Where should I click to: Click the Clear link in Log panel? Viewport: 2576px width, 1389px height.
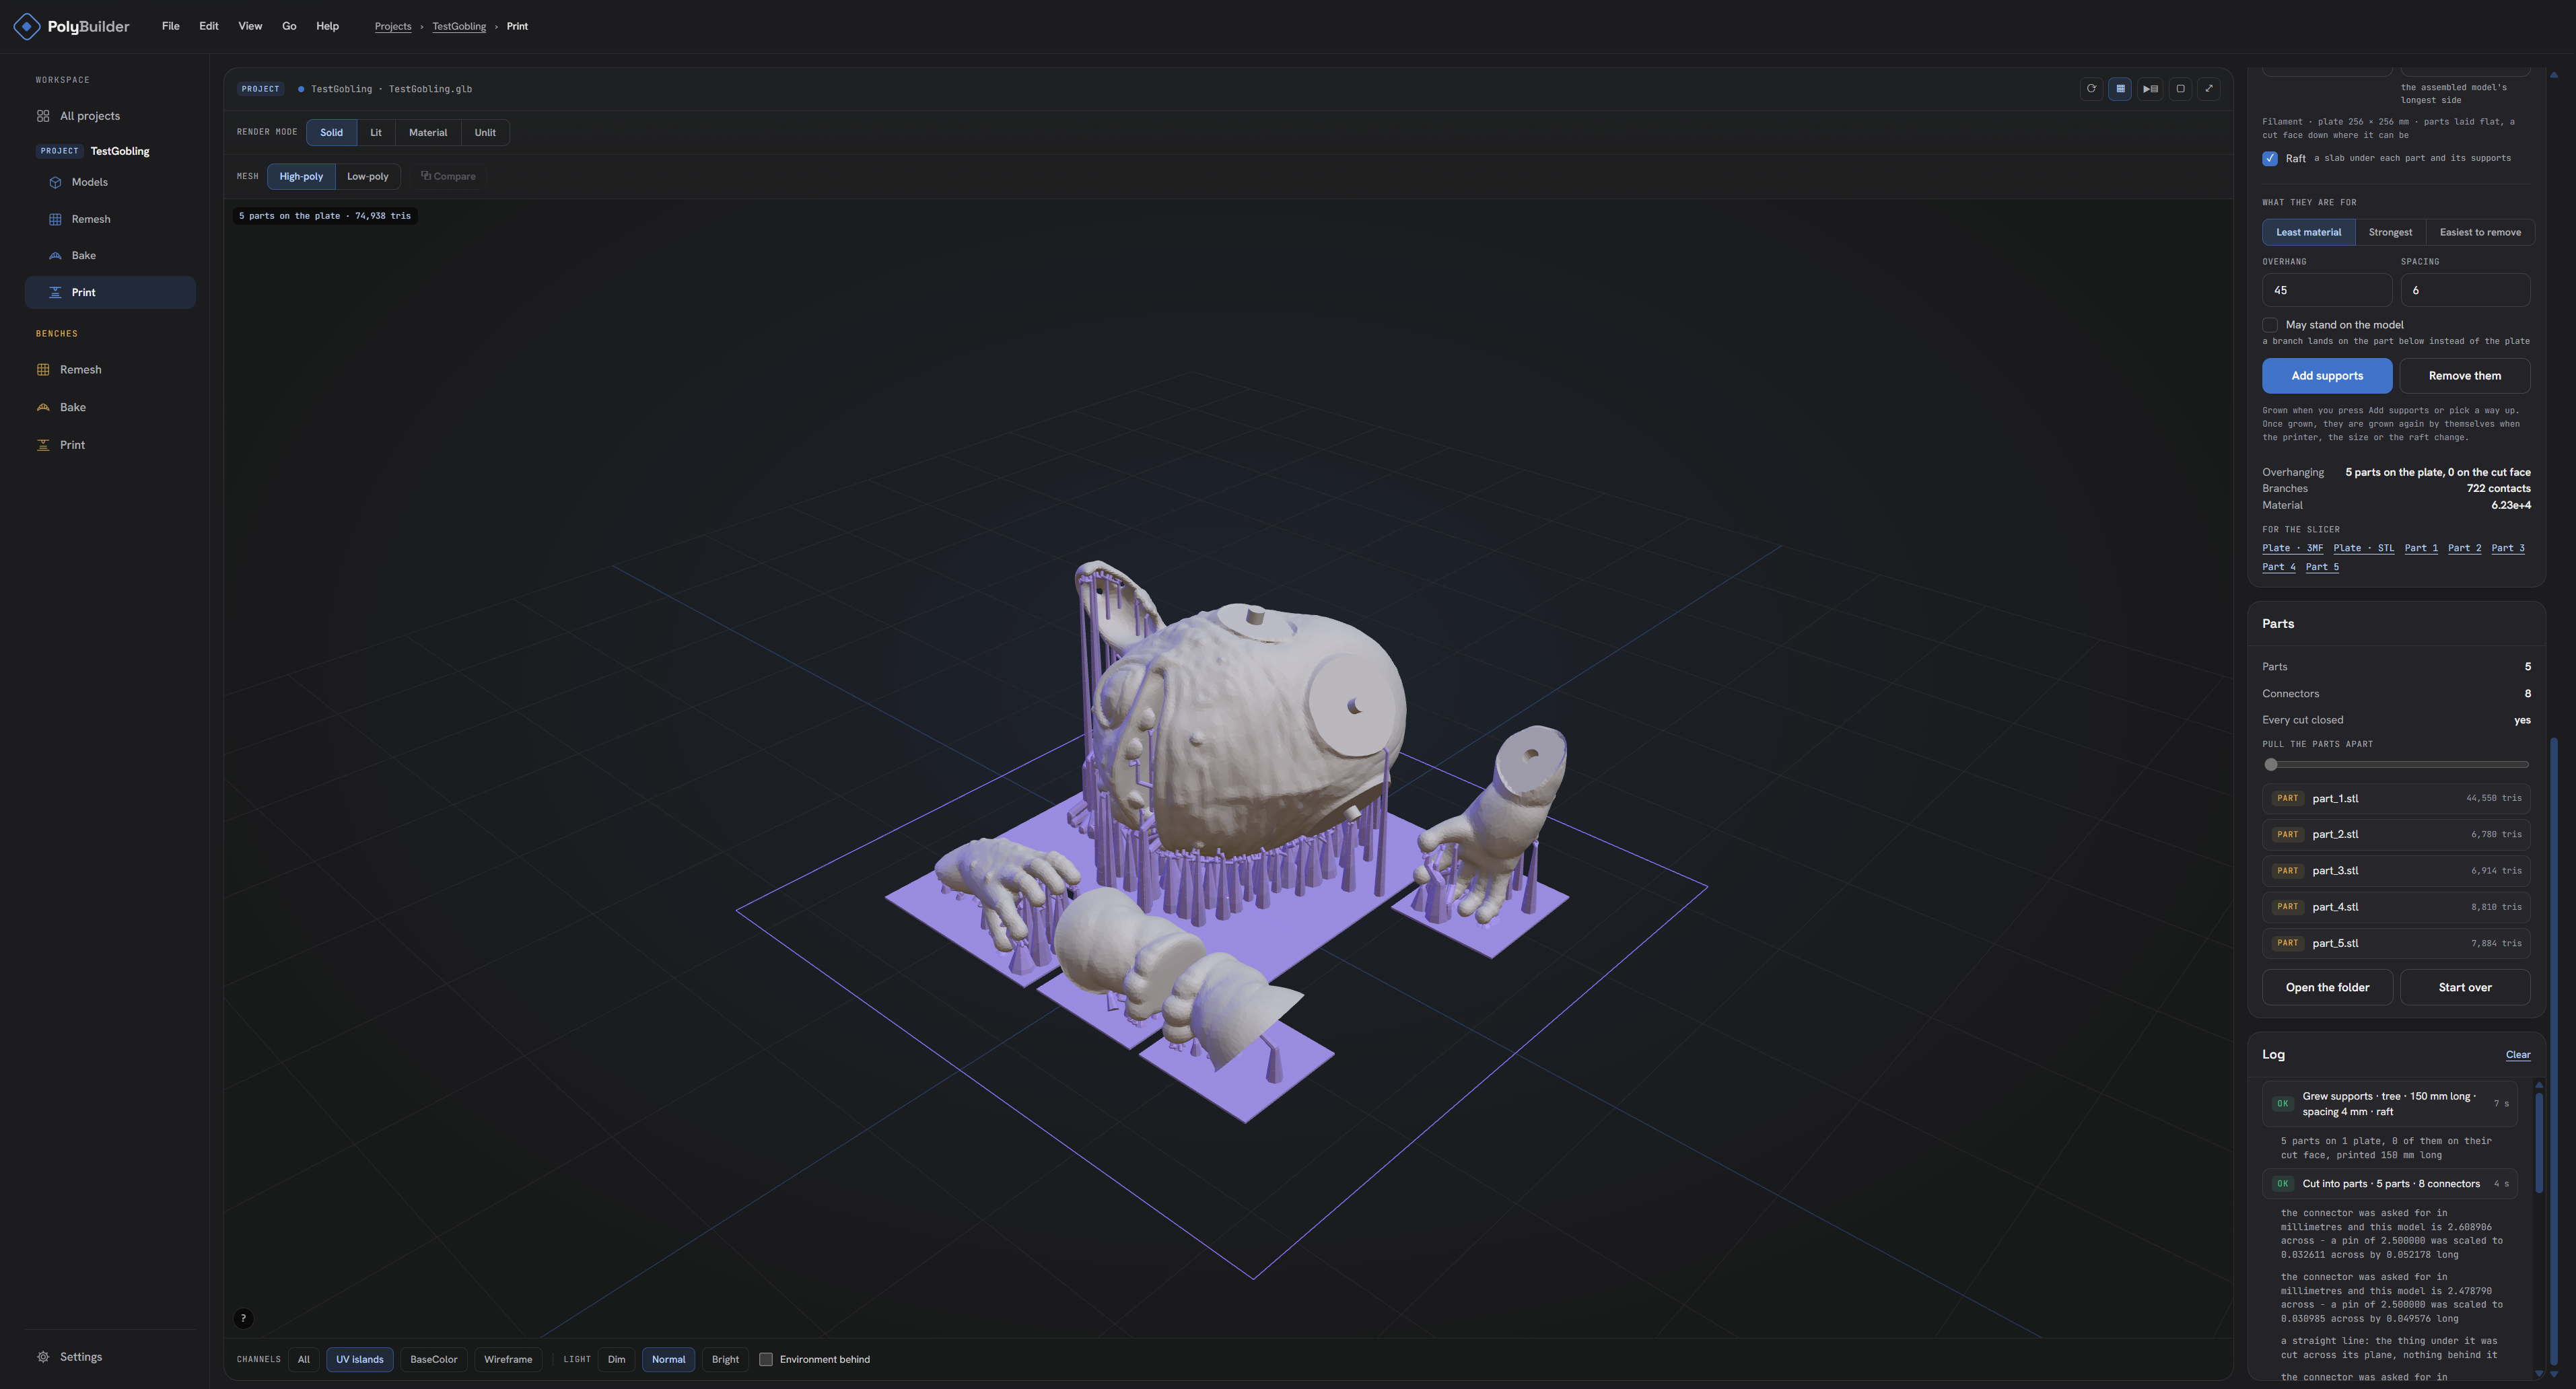point(2518,1055)
